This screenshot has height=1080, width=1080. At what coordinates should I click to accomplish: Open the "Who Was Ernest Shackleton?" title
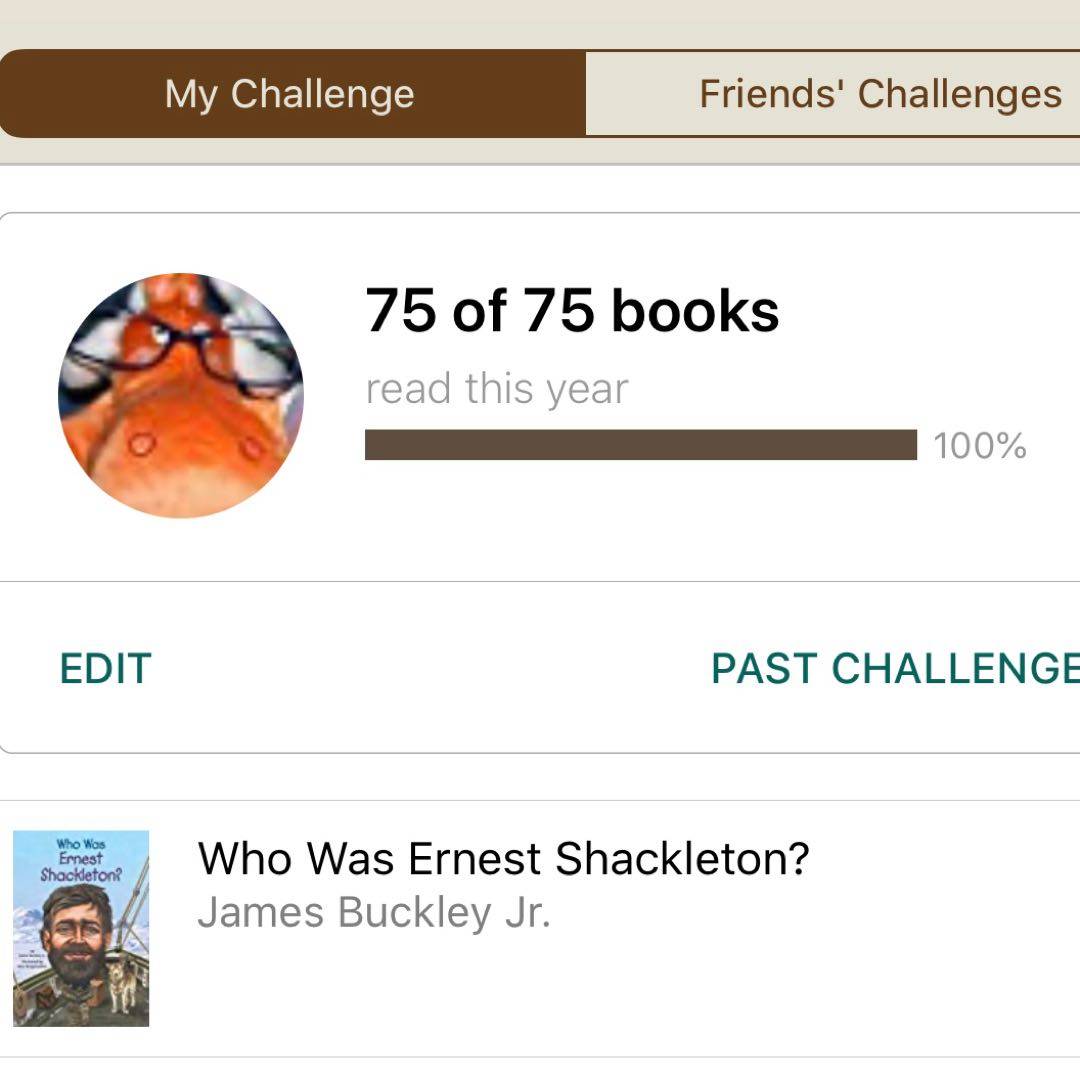503,858
